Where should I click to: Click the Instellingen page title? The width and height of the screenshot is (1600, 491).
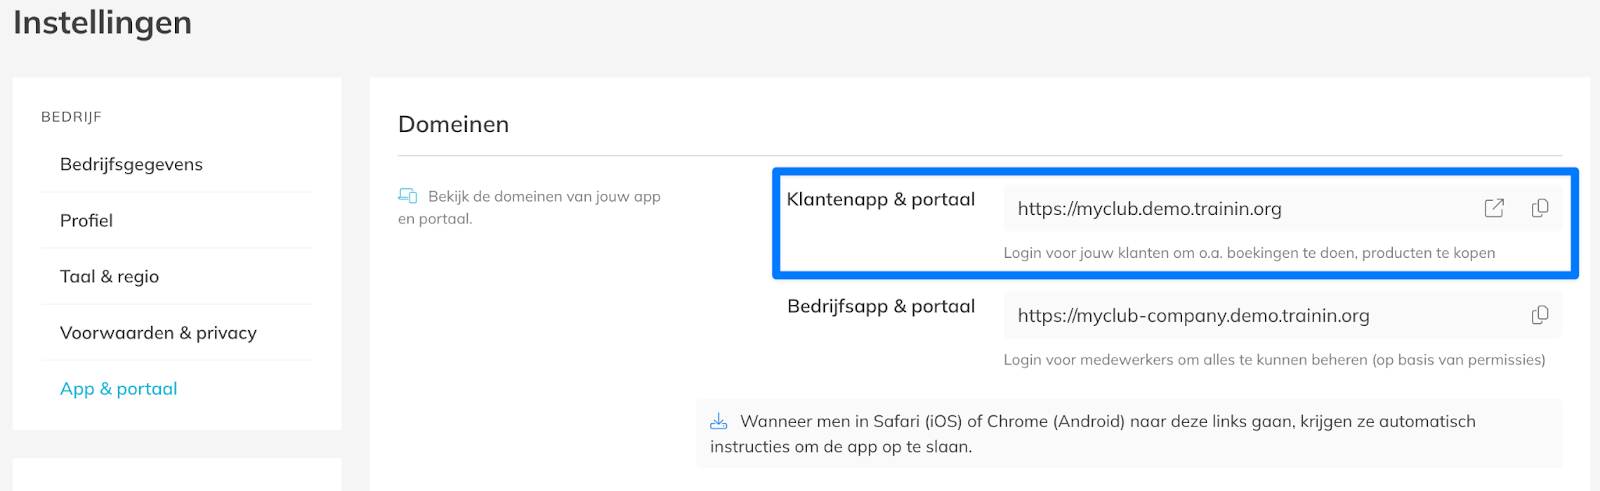(x=102, y=22)
